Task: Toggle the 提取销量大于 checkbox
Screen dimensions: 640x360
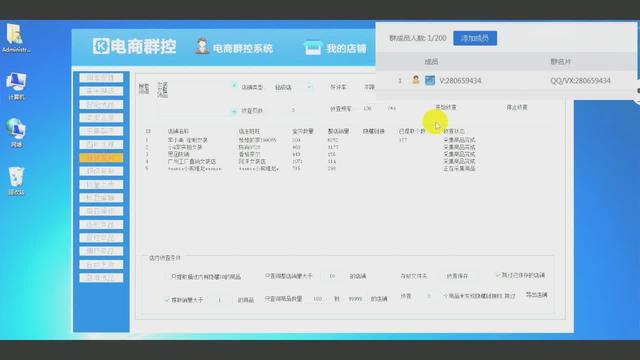Action: (167, 300)
